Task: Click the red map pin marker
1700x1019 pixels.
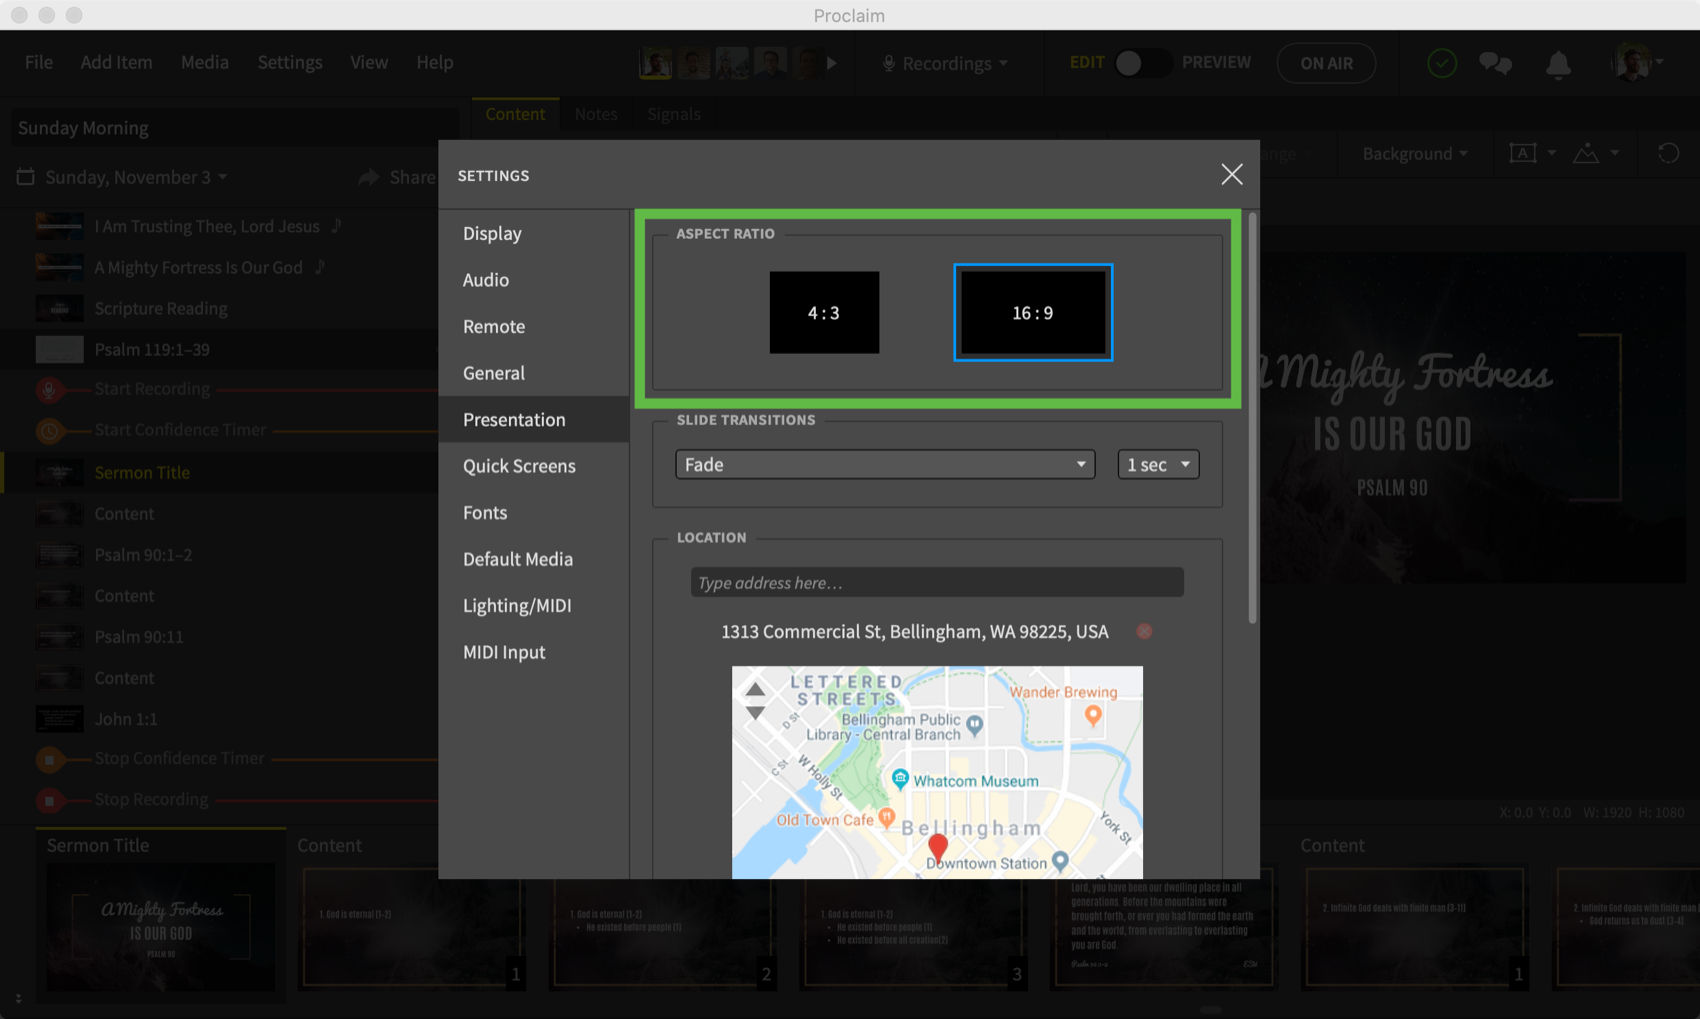Action: (937, 848)
